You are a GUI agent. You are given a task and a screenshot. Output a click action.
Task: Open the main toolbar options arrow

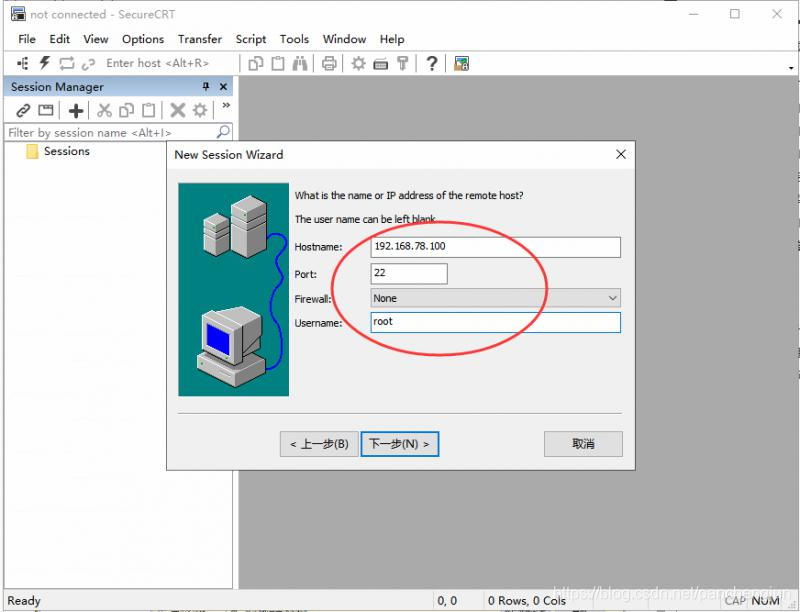tap(791, 67)
